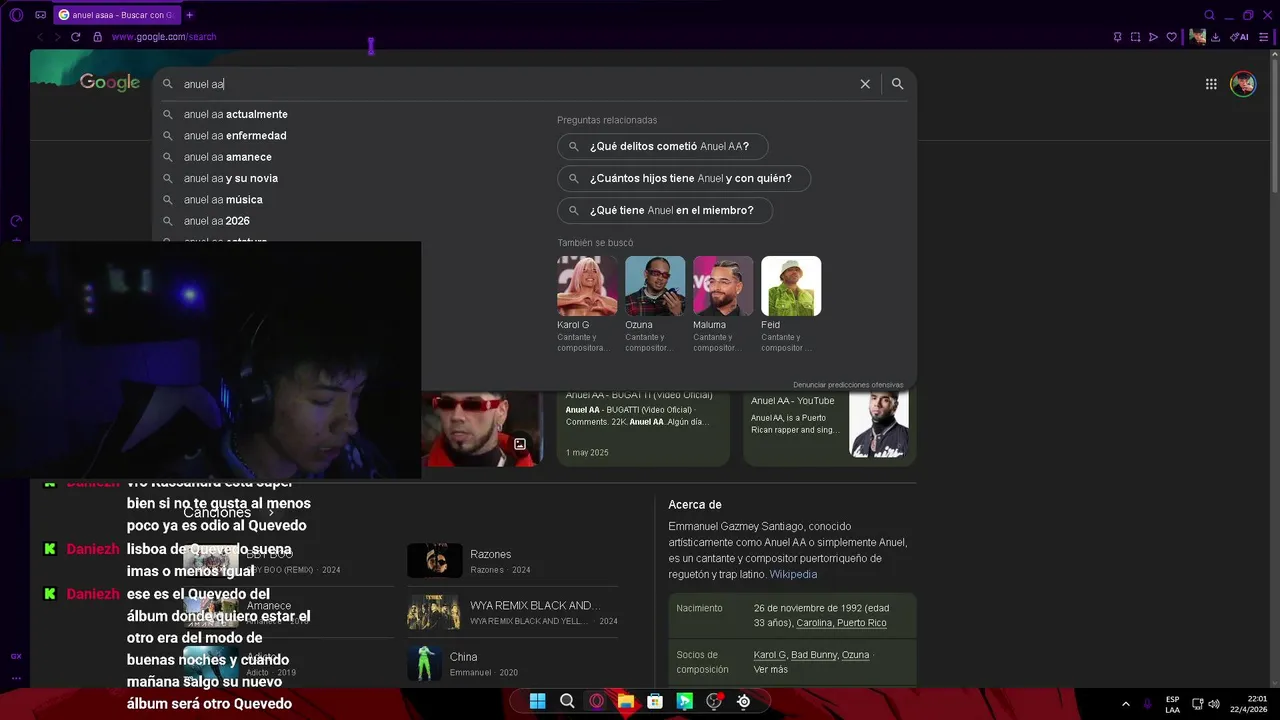
Task: Edit the search field containing anuel aa
Action: (515, 84)
